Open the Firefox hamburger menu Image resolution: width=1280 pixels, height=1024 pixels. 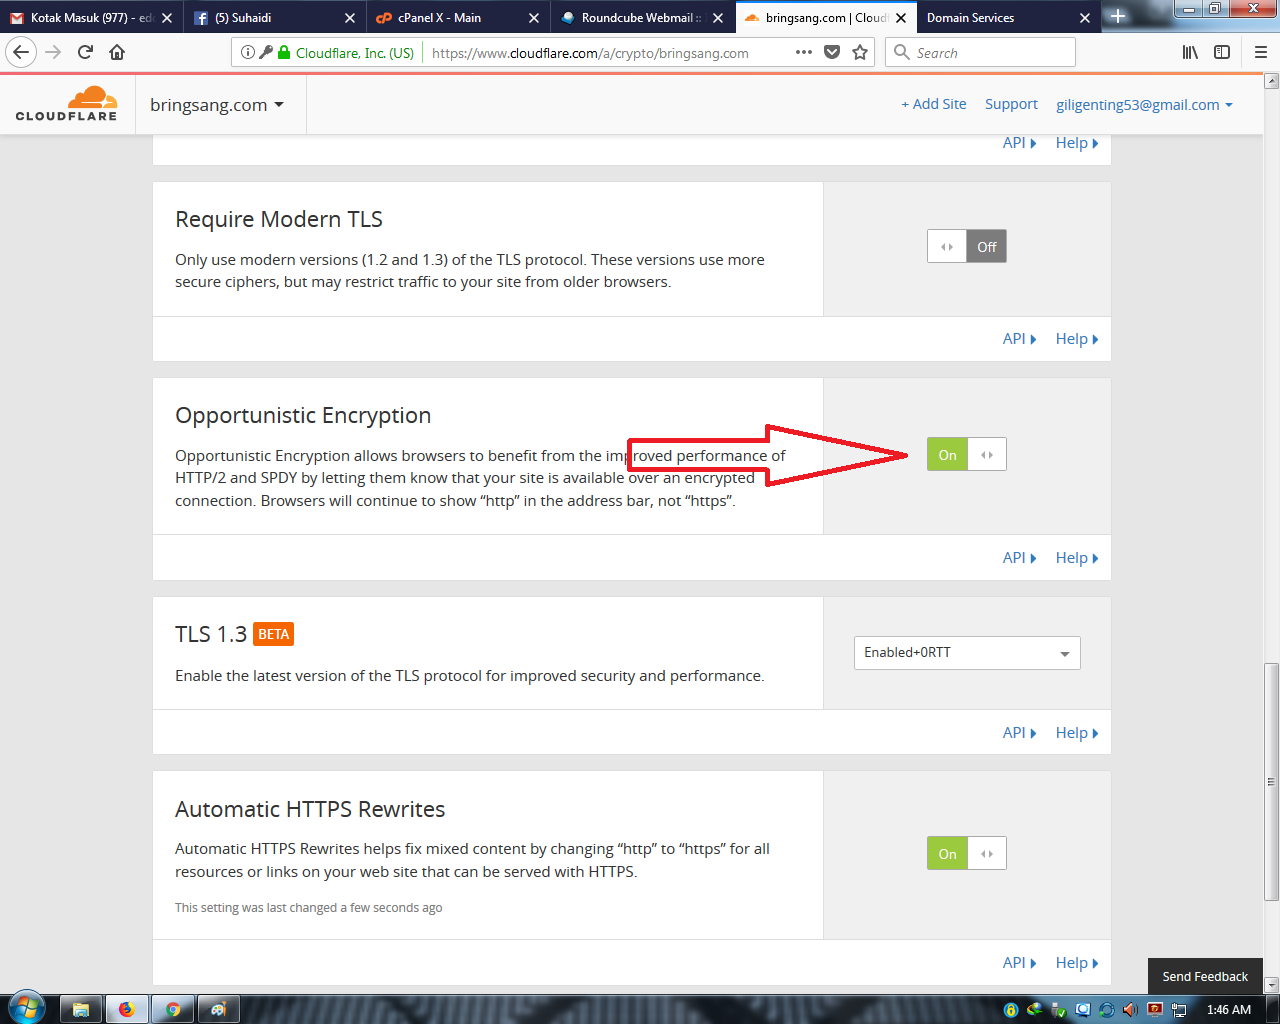pyautogui.click(x=1261, y=52)
